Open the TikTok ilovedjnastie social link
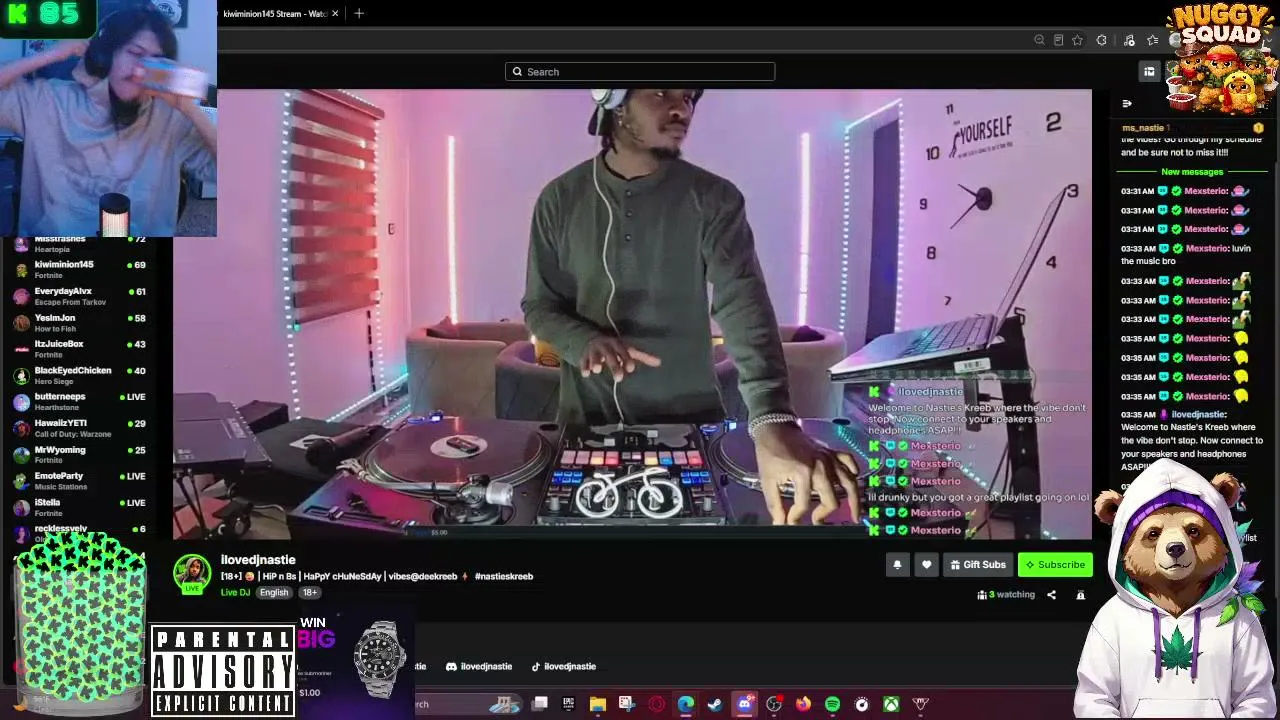The image size is (1280, 720). [564, 667]
